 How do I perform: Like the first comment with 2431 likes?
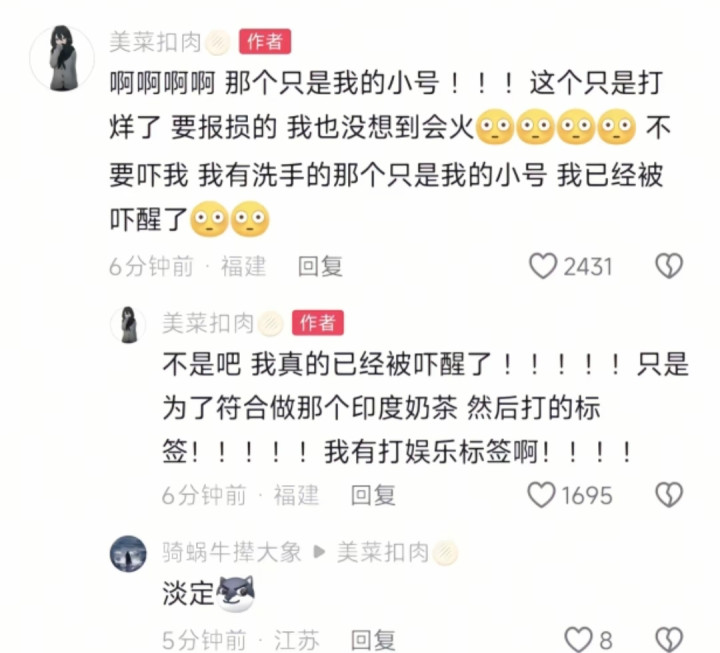[543, 266]
